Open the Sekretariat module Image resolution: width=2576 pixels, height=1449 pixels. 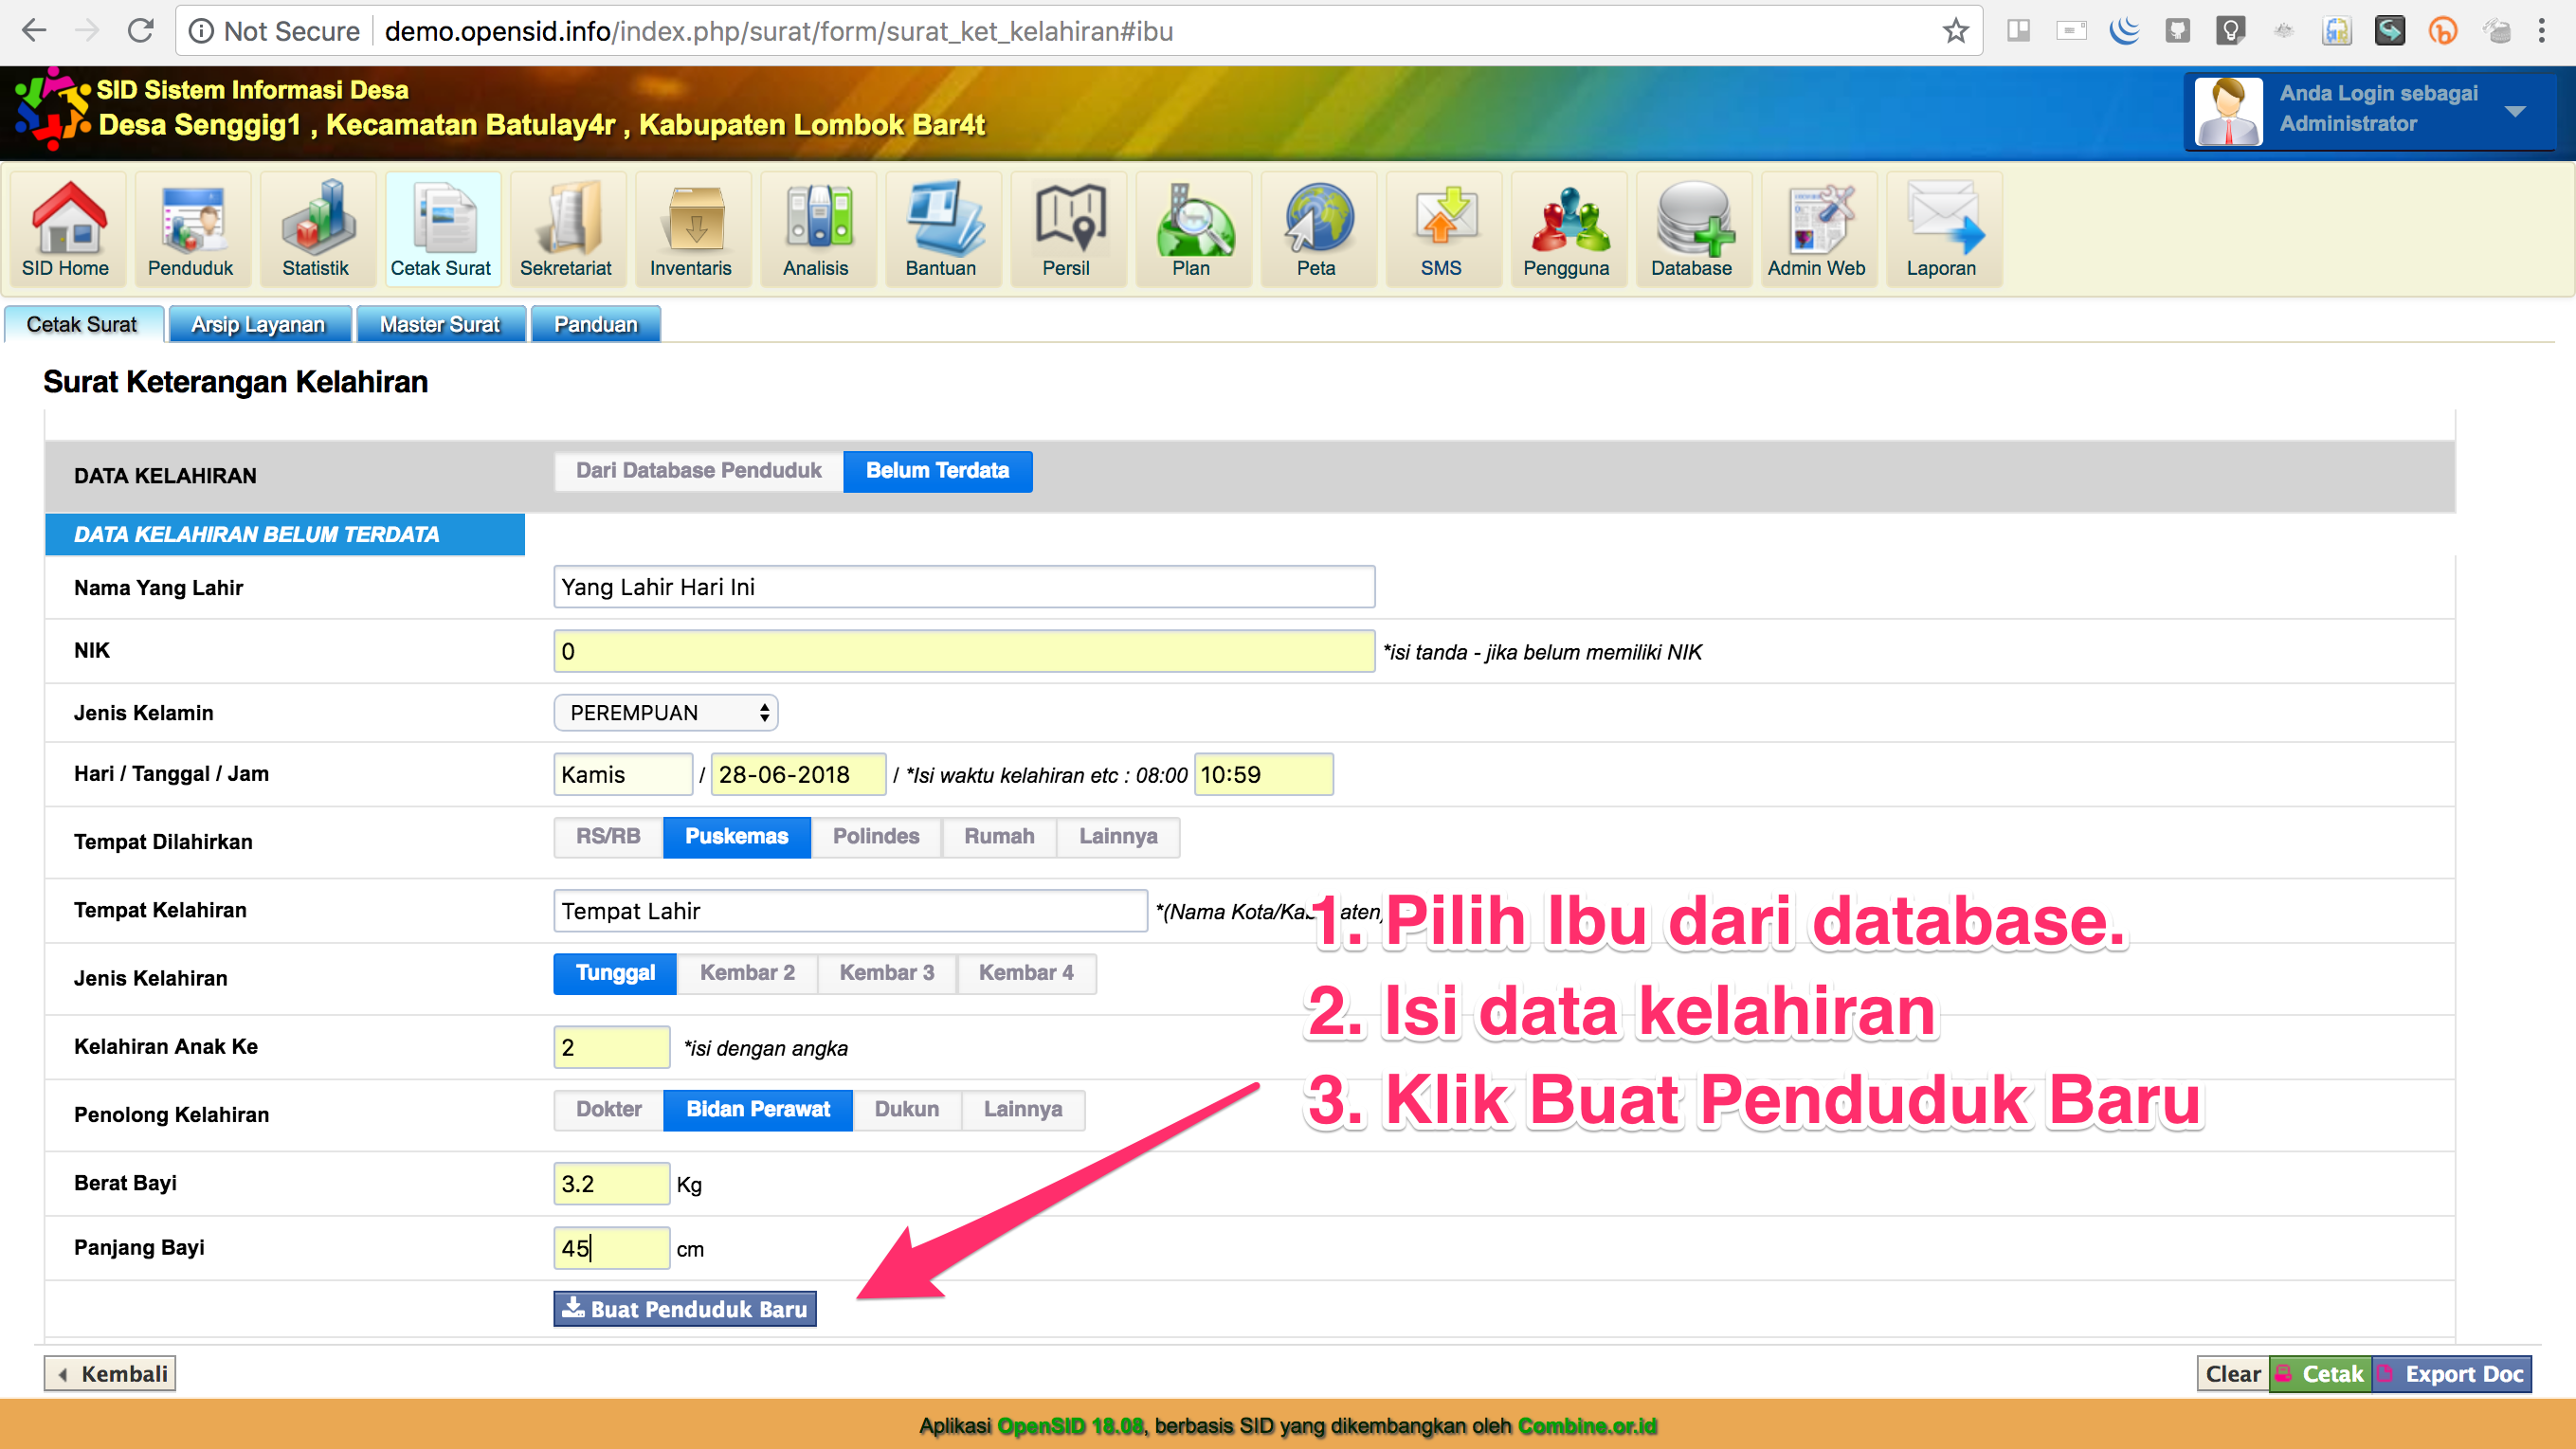[567, 228]
